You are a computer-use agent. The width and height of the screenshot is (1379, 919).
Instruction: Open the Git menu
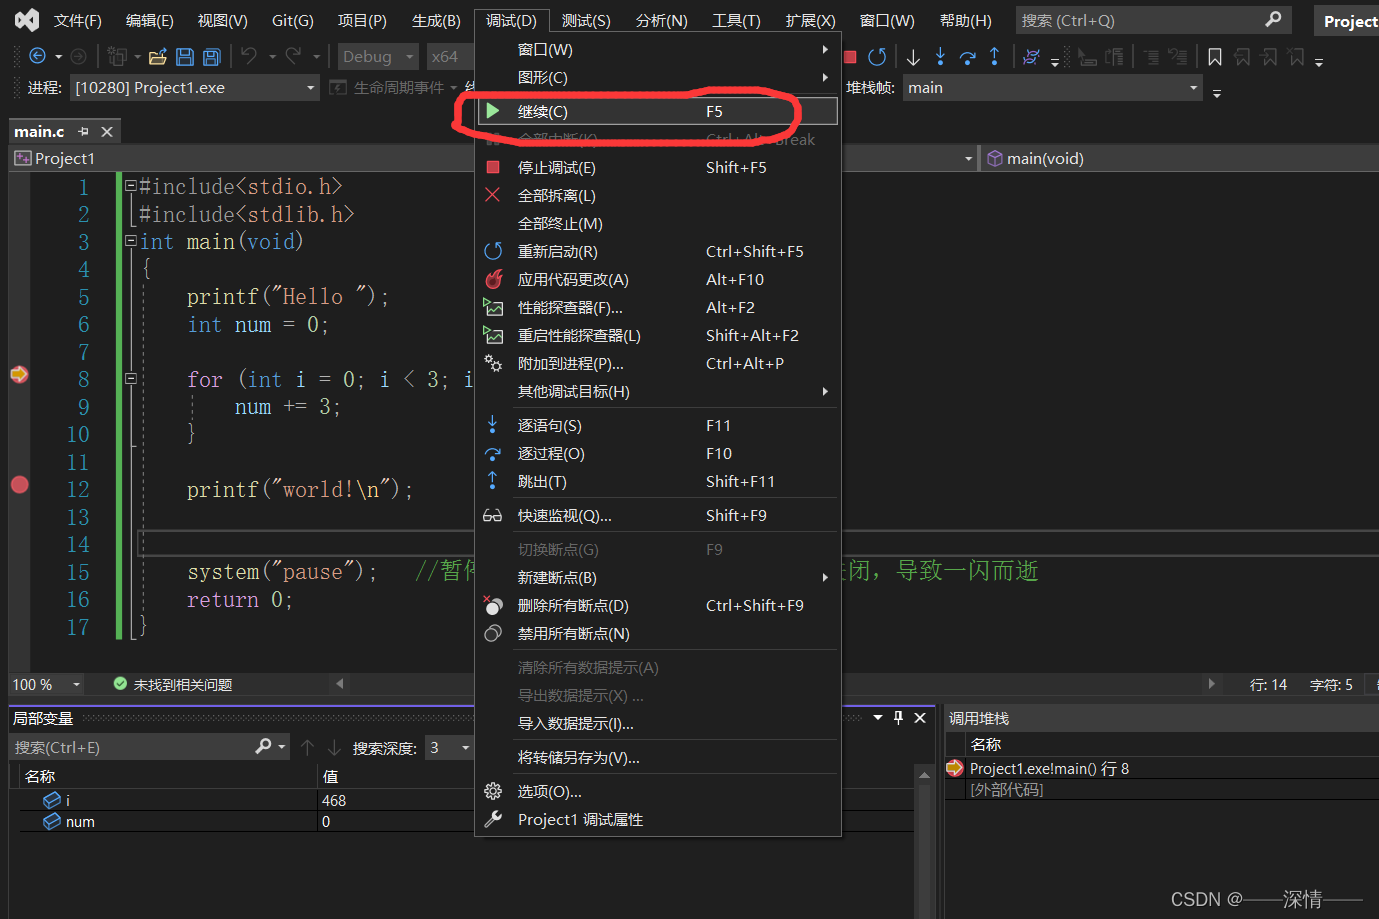(x=293, y=20)
